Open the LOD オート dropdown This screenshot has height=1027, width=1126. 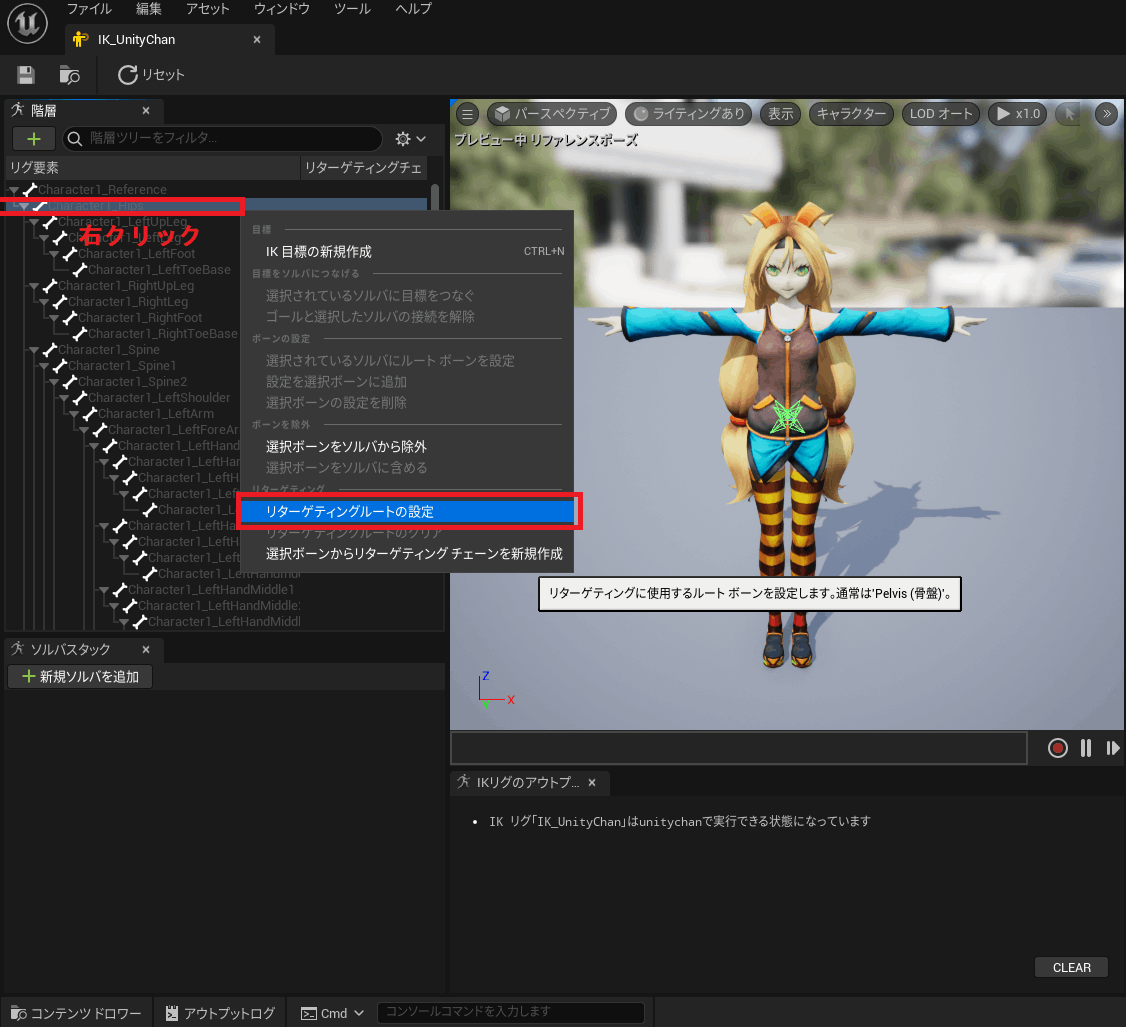[x=941, y=113]
